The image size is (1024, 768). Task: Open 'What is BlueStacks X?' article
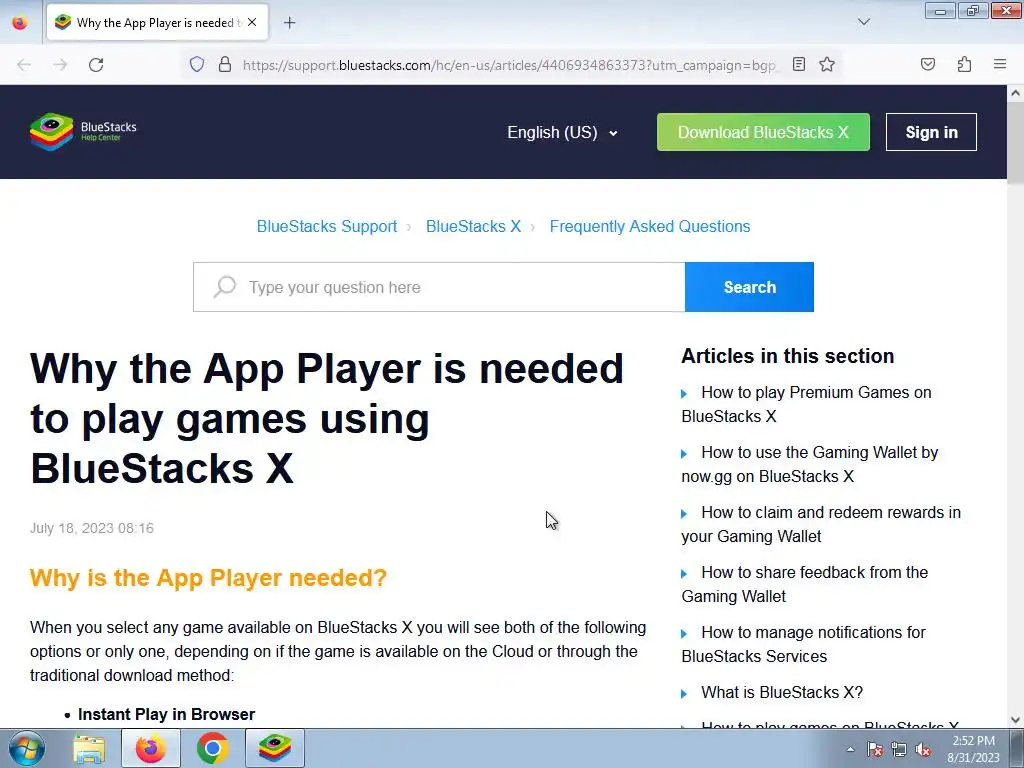[x=782, y=692]
